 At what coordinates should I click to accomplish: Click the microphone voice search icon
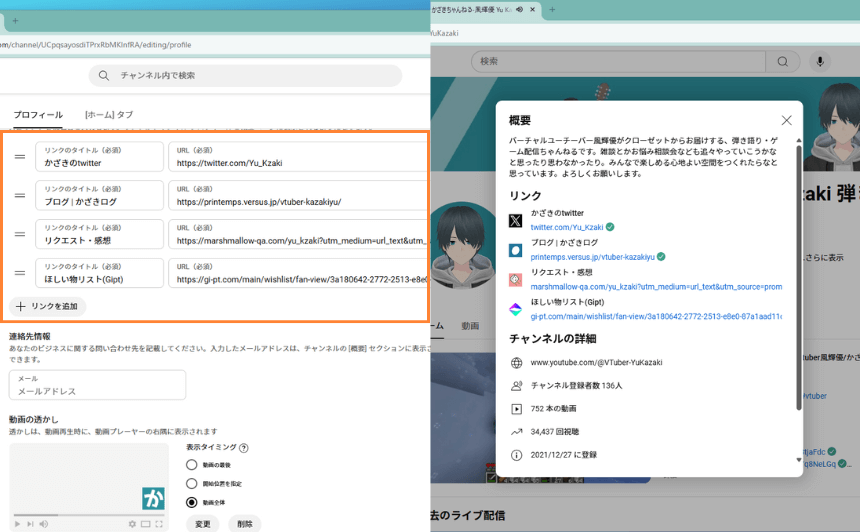[x=820, y=61]
